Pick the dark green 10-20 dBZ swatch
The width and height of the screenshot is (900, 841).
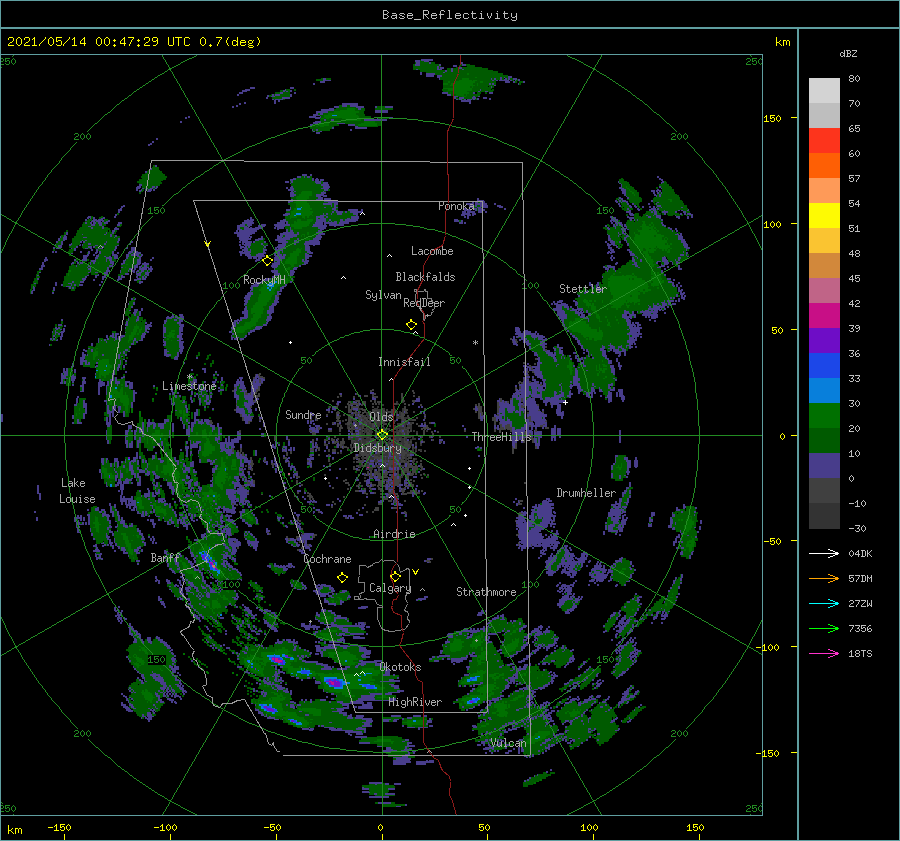(824, 441)
